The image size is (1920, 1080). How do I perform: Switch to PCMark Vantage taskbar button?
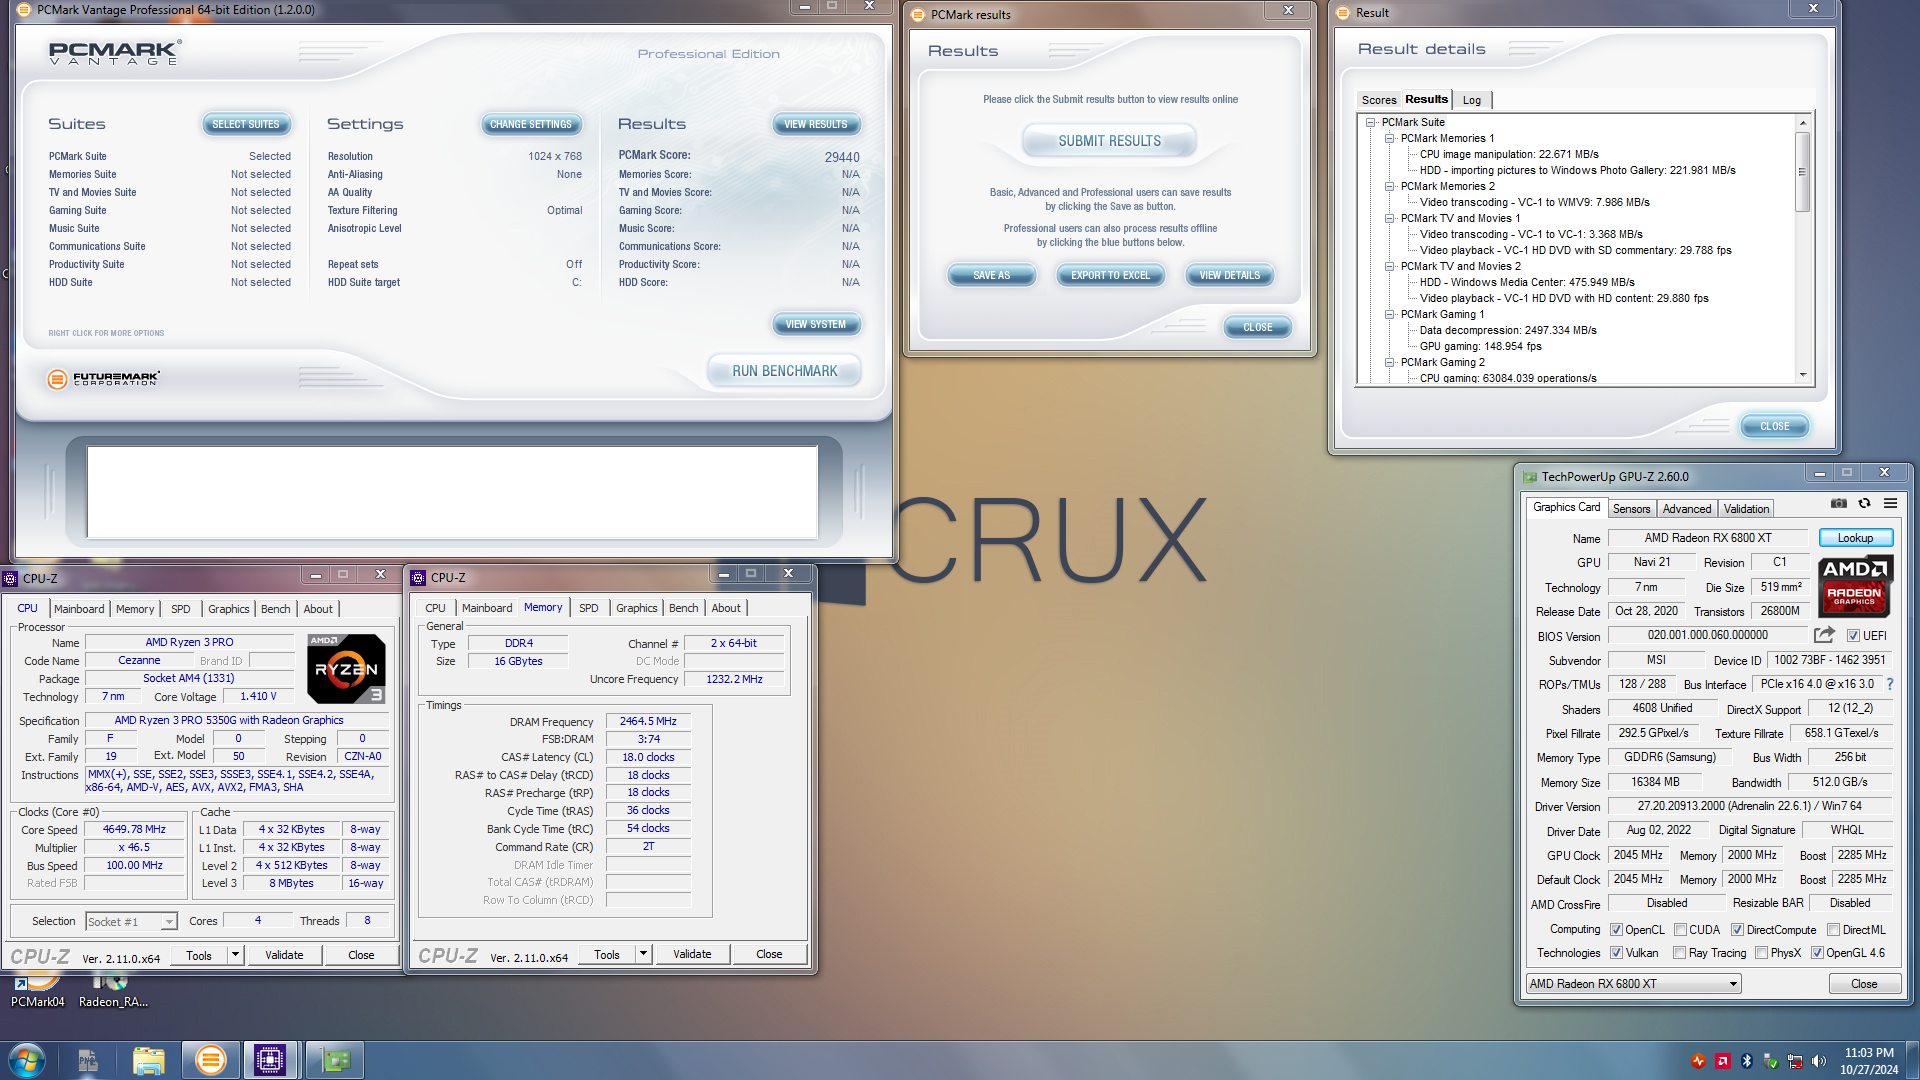(x=210, y=1060)
